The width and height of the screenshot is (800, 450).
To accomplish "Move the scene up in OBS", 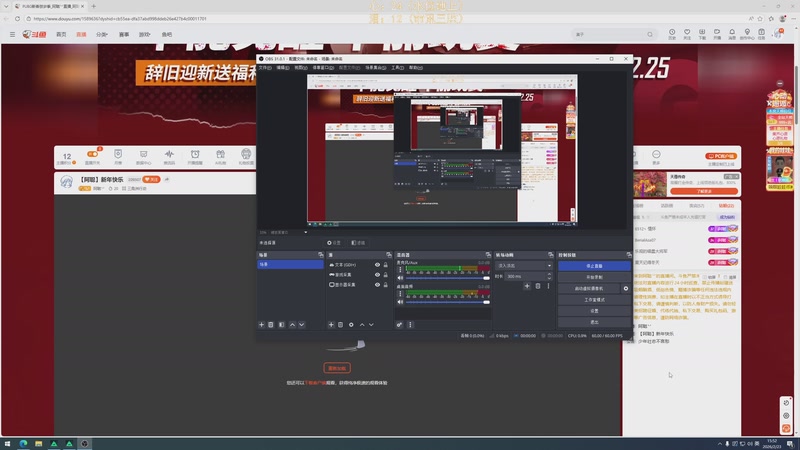I will [292, 324].
